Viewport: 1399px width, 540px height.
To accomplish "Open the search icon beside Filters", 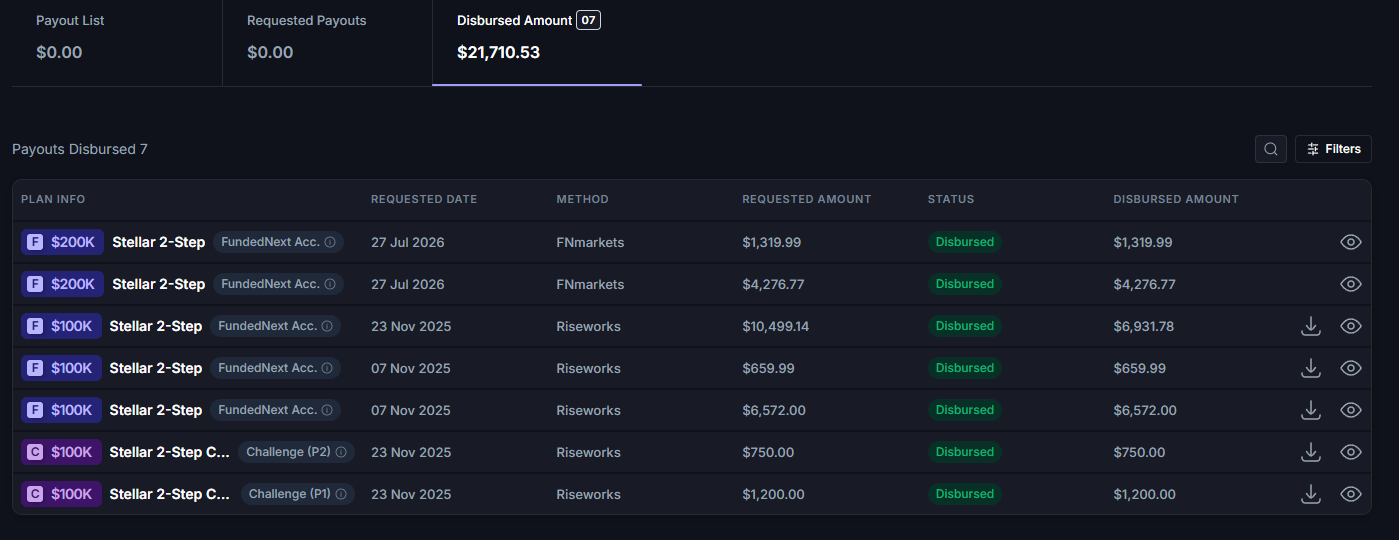I will [x=1270, y=149].
